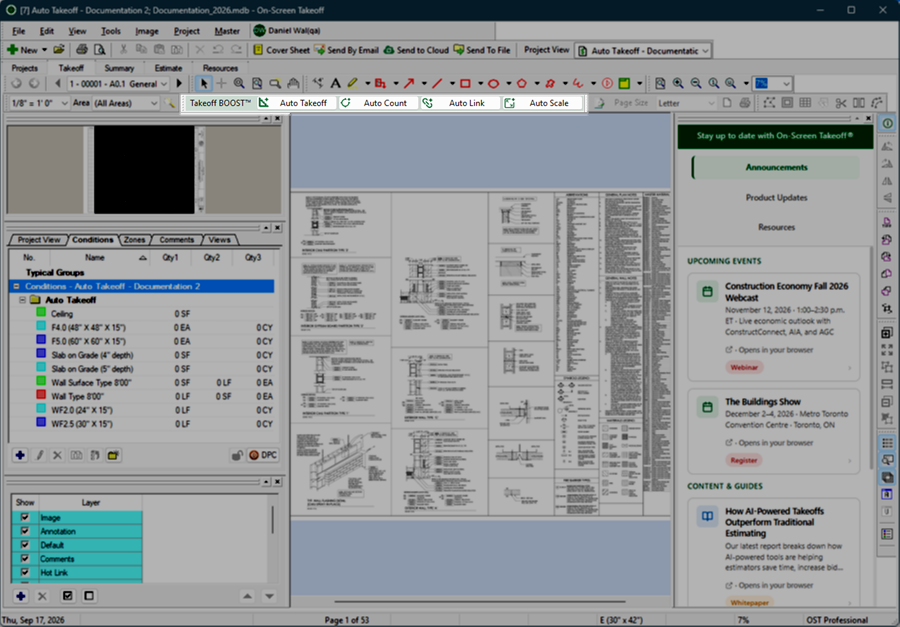Toggle the Hot Link layer checkbox
This screenshot has height=627, width=900.
(25, 572)
